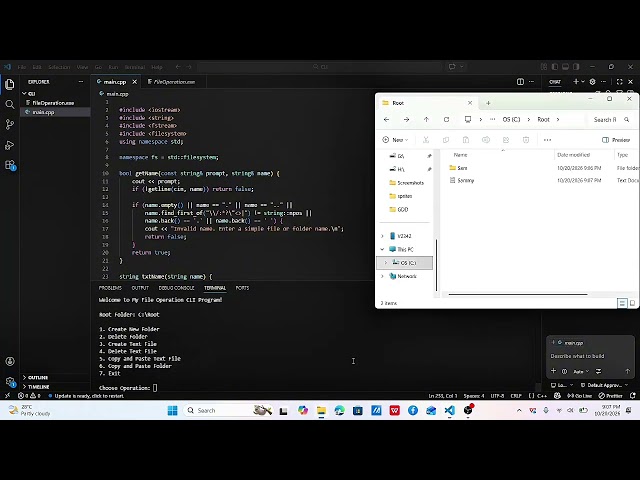Click Prettier in the status bar
This screenshot has height=480, width=640.
[x=611, y=396]
